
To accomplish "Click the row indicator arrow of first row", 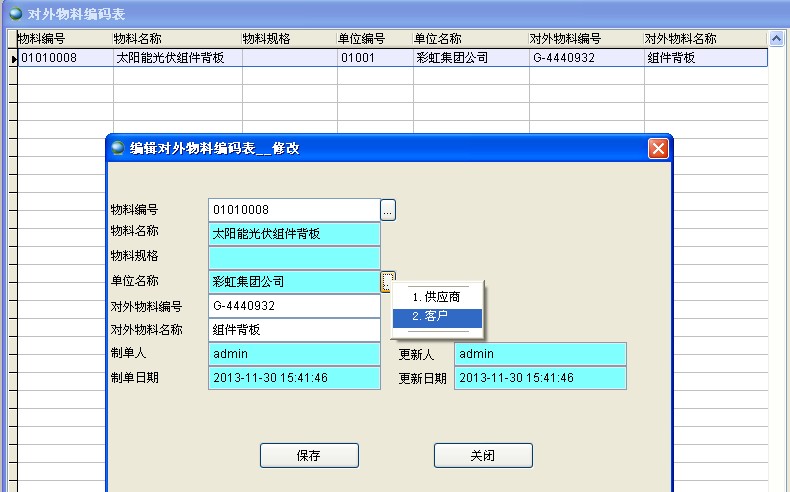I will [13, 59].
